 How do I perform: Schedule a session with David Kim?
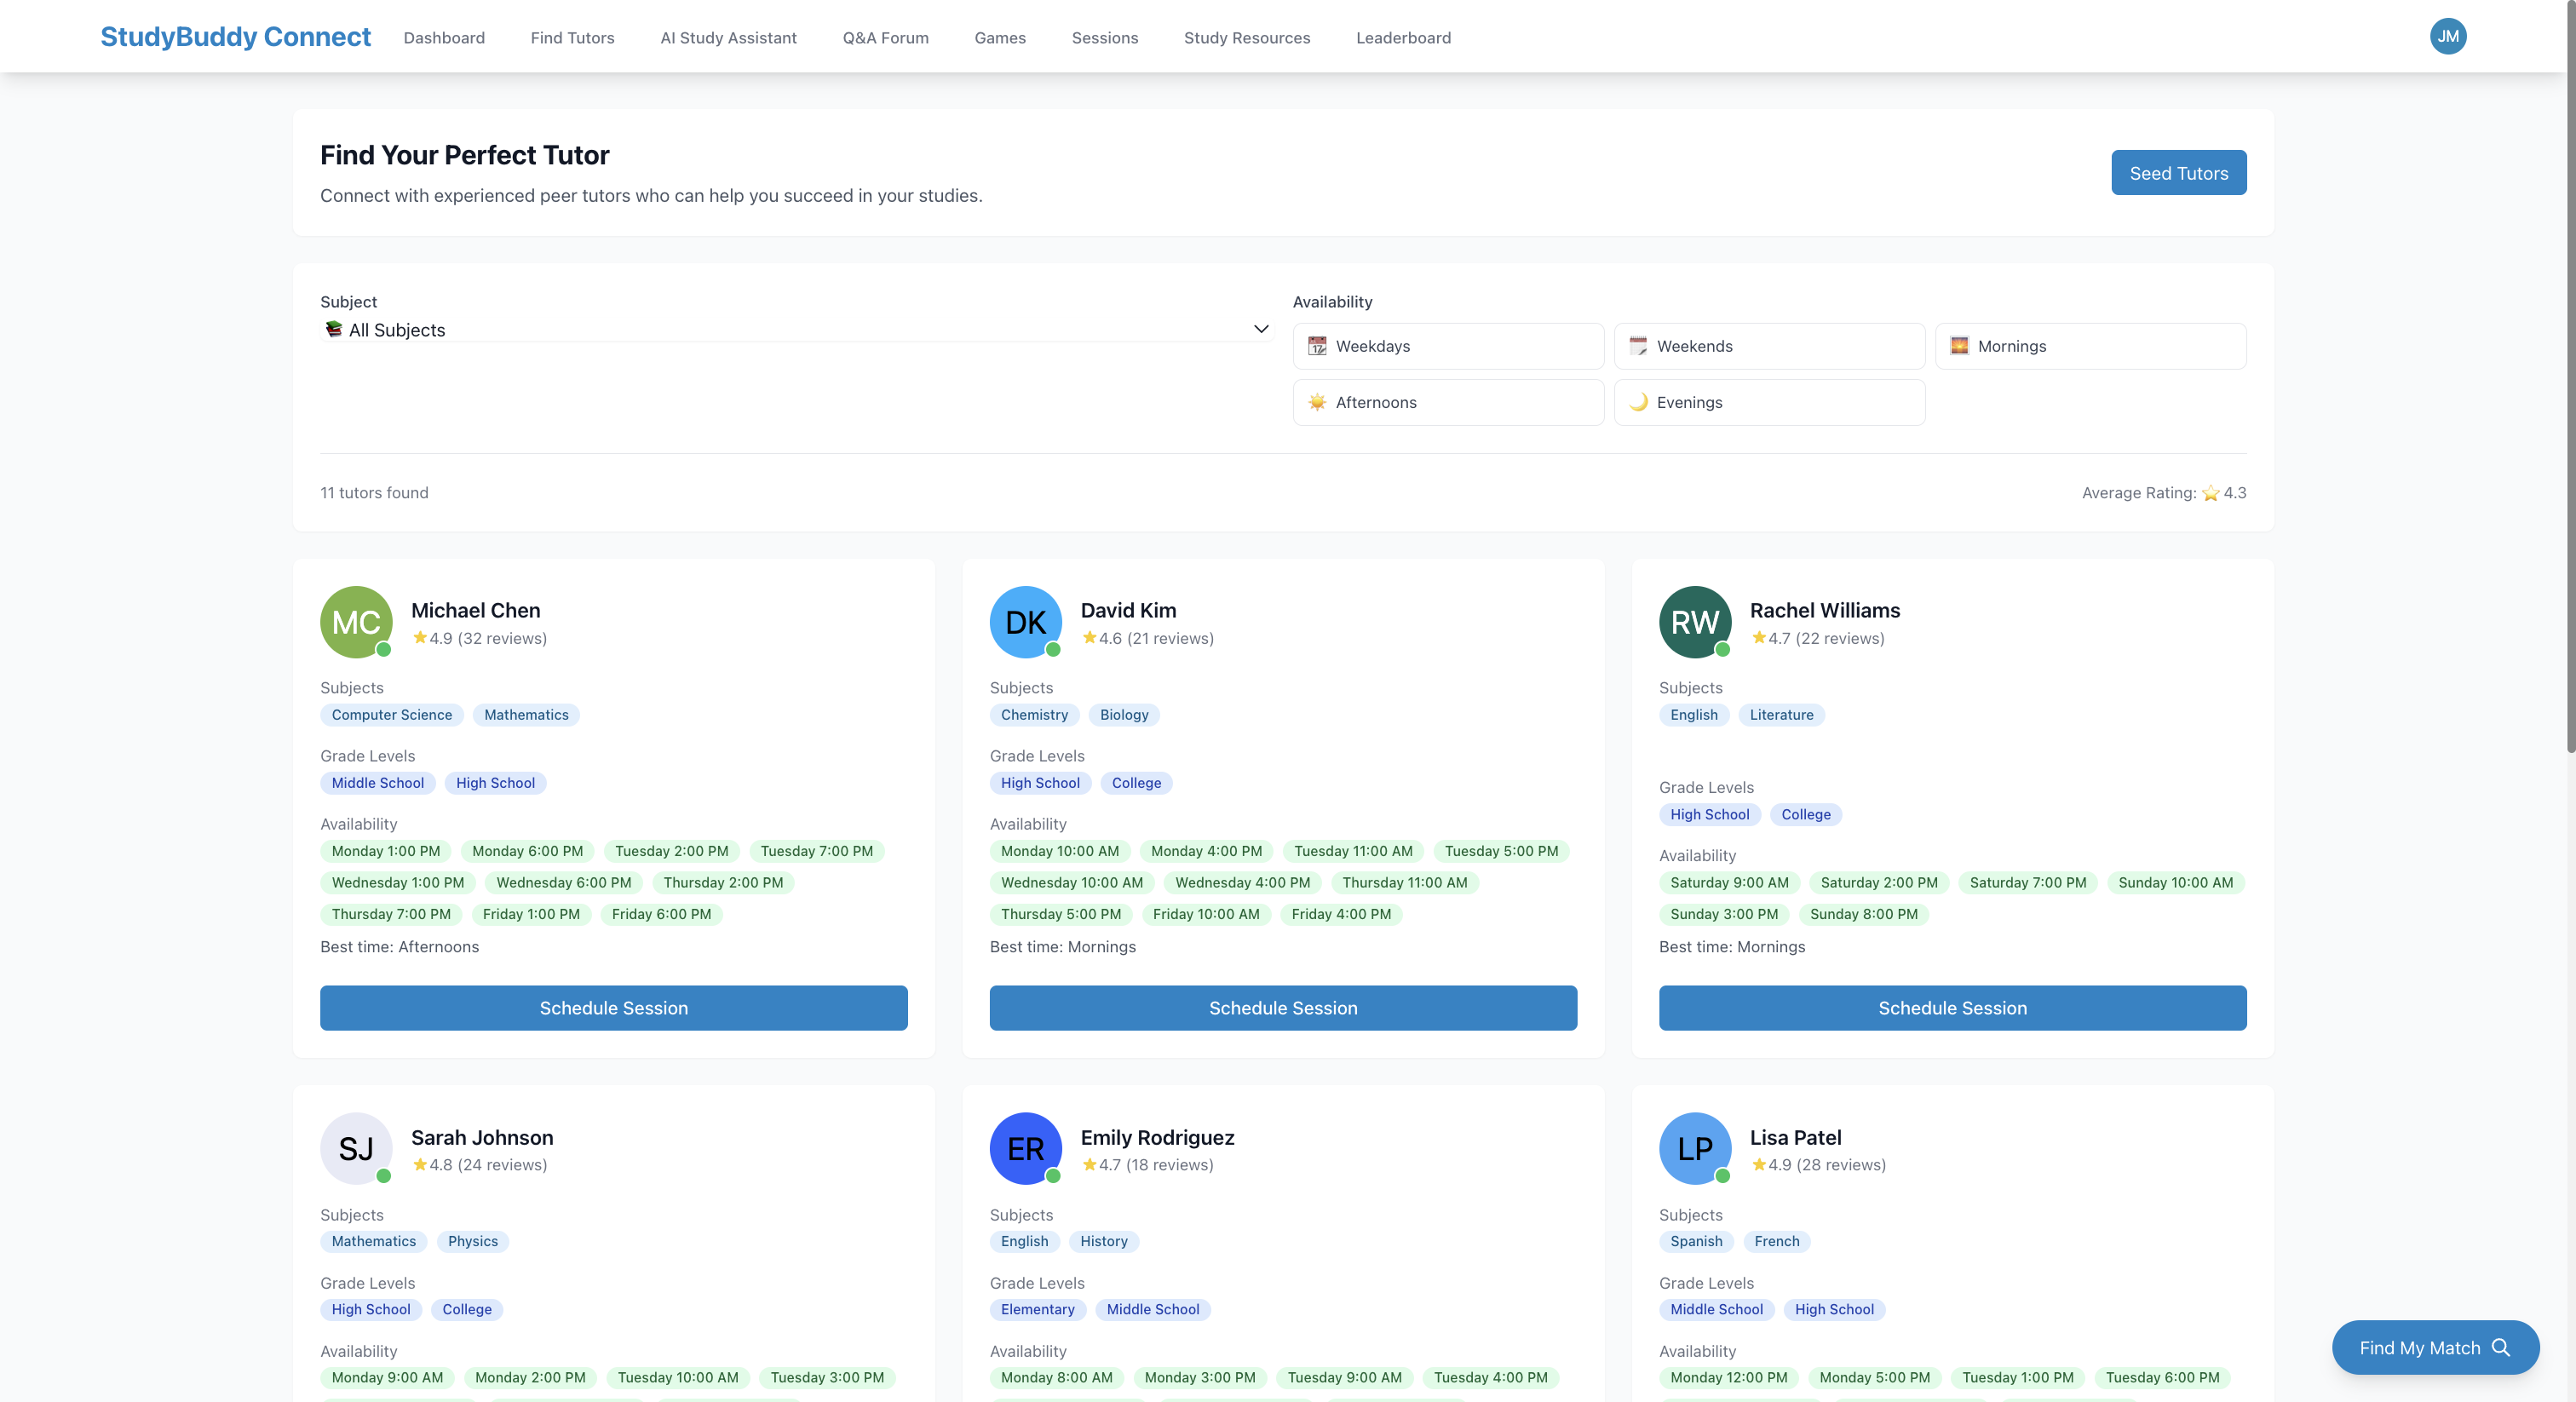[x=1282, y=1008]
